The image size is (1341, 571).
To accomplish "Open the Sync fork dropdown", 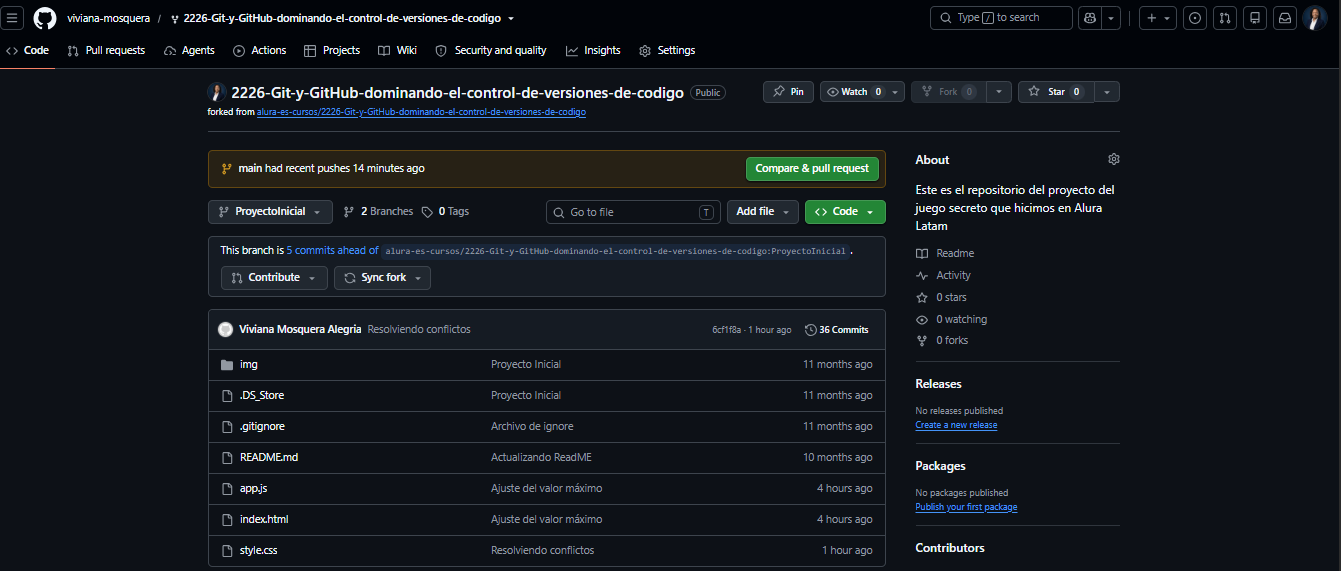I will [x=382, y=278].
